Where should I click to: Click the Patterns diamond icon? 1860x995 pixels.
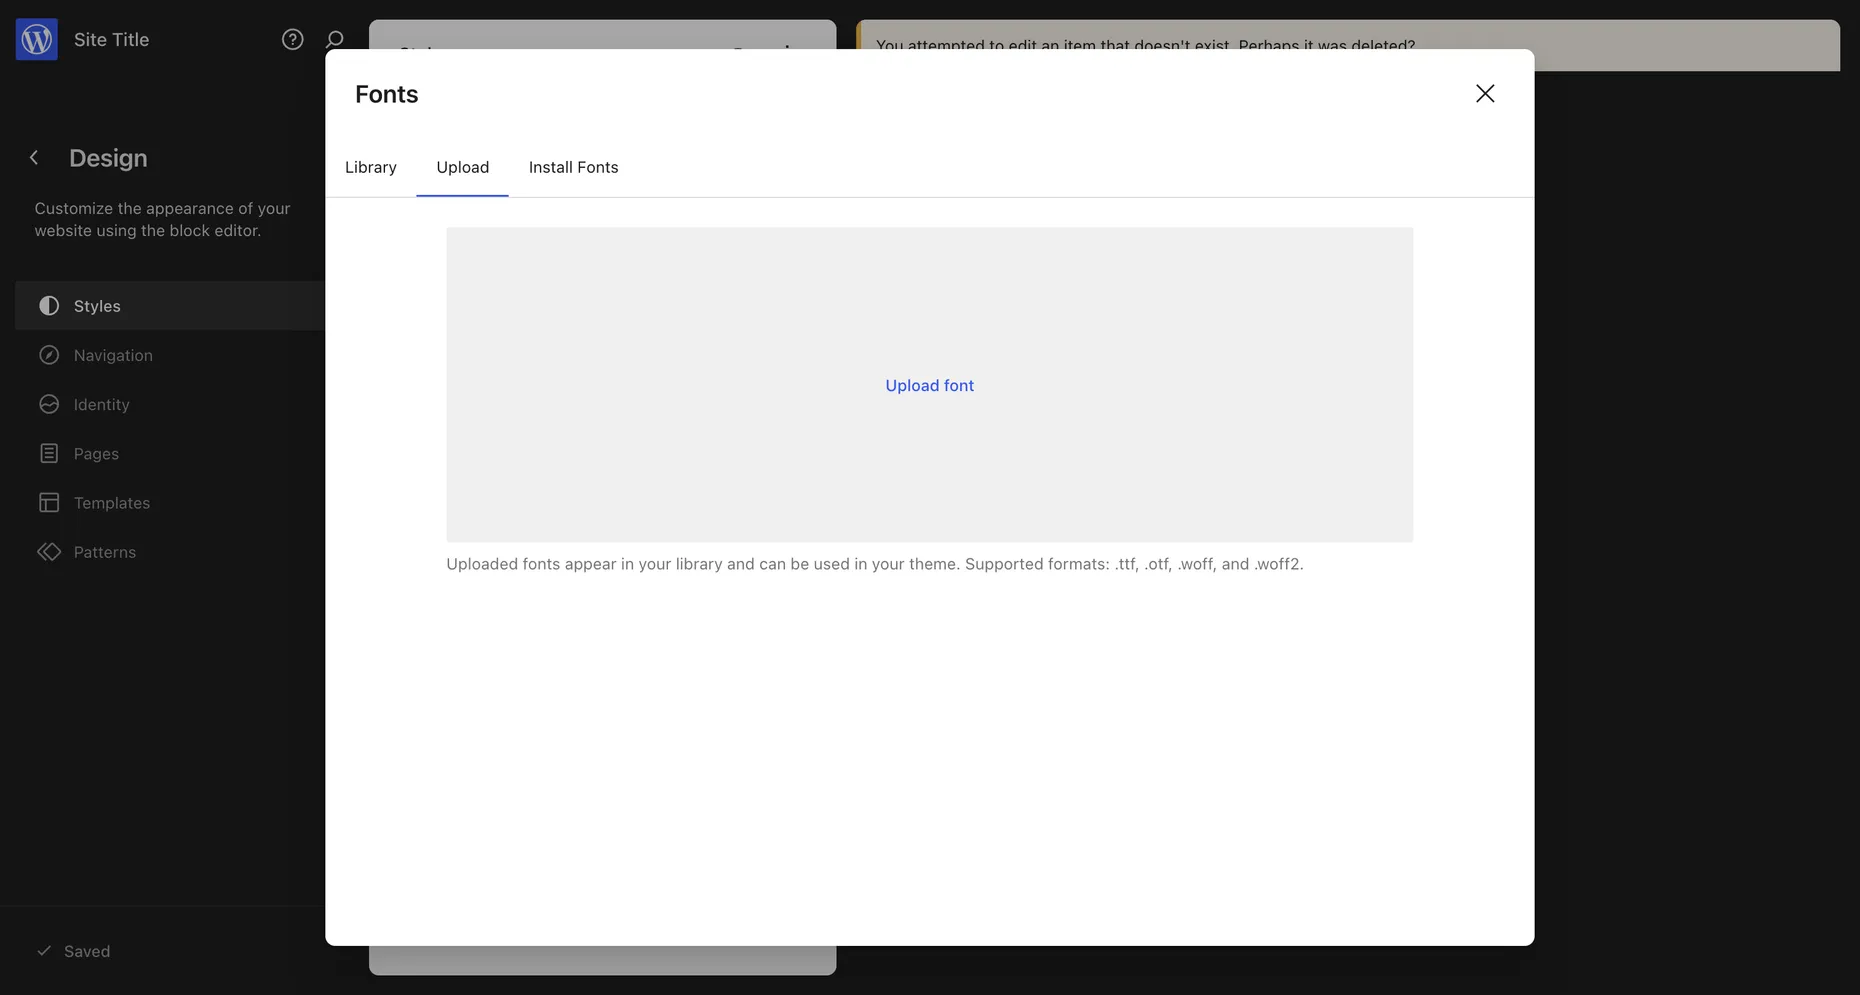[49, 552]
